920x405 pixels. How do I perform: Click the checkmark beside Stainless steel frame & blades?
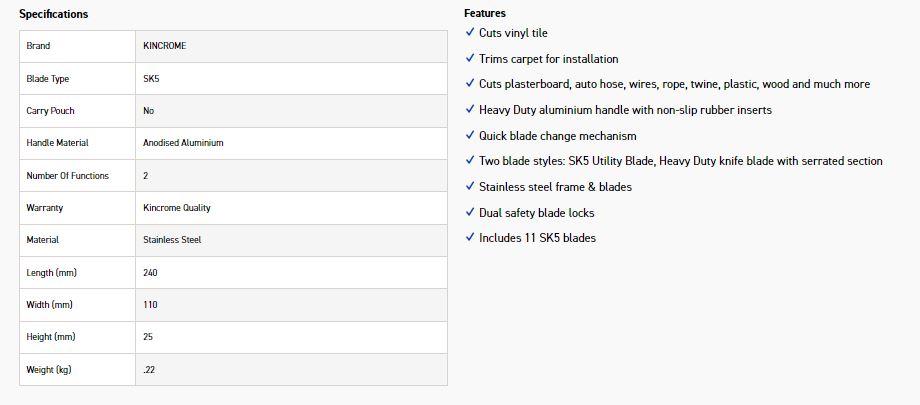tap(469, 186)
